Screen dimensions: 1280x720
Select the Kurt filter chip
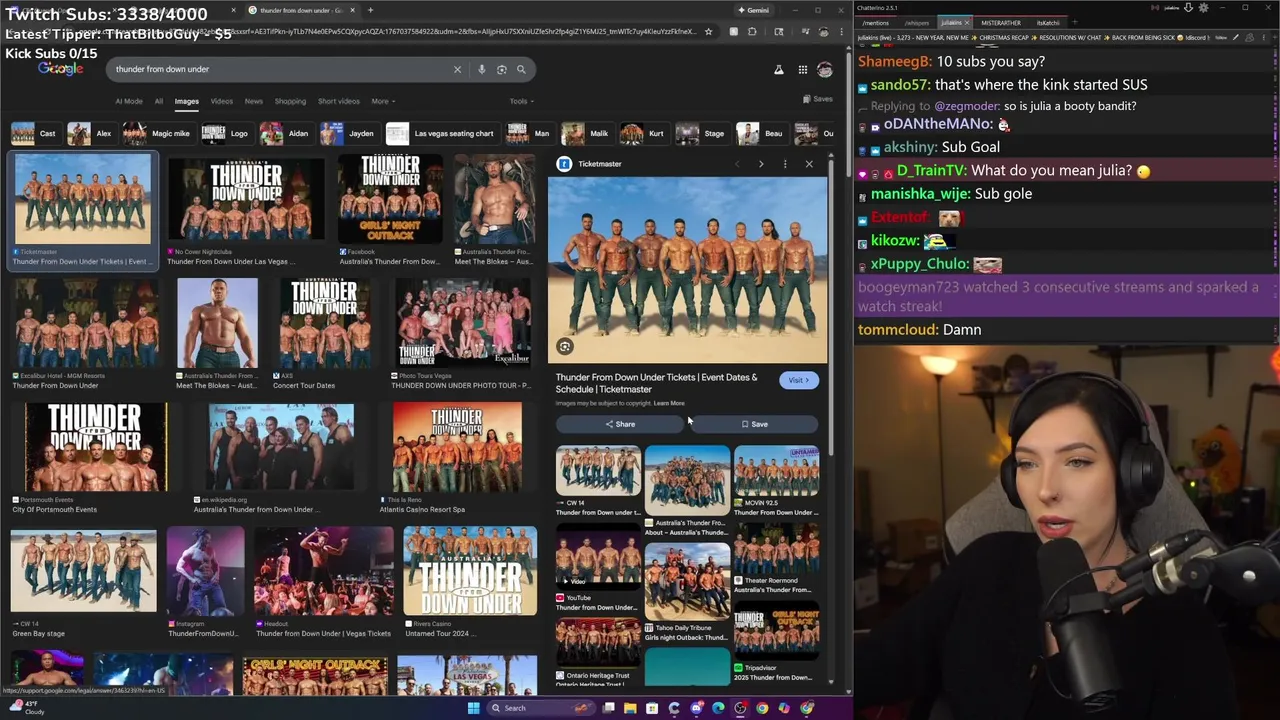(644, 133)
